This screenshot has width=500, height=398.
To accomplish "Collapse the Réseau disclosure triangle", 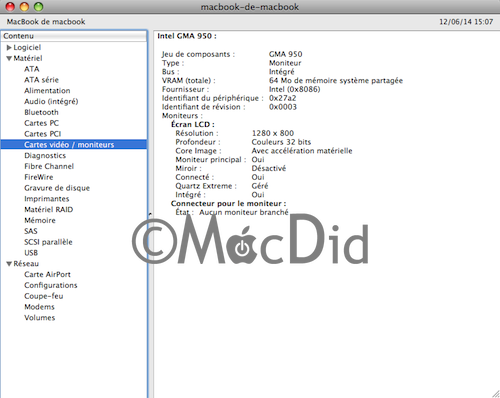I will point(9,264).
